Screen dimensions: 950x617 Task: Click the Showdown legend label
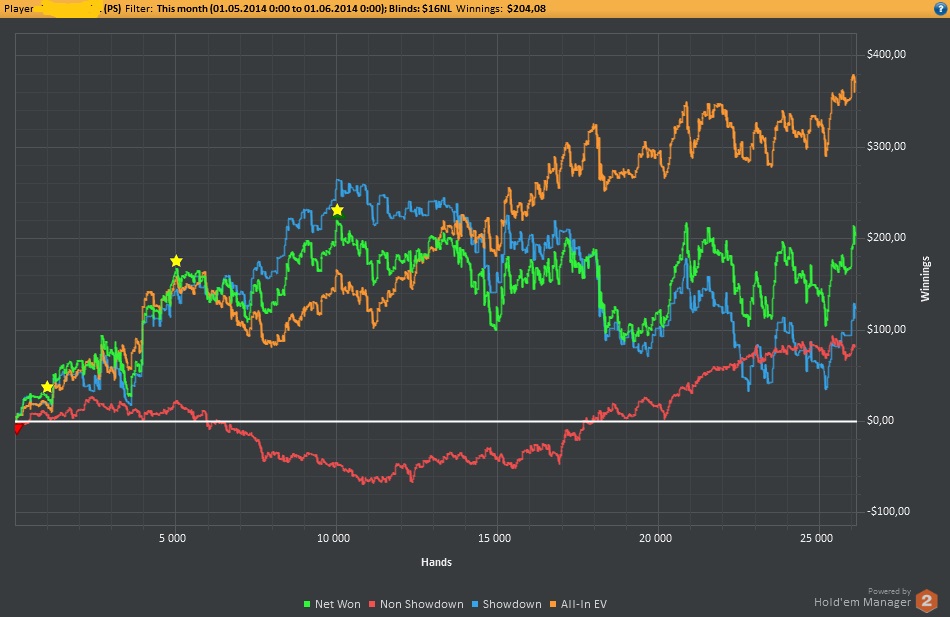coord(512,604)
